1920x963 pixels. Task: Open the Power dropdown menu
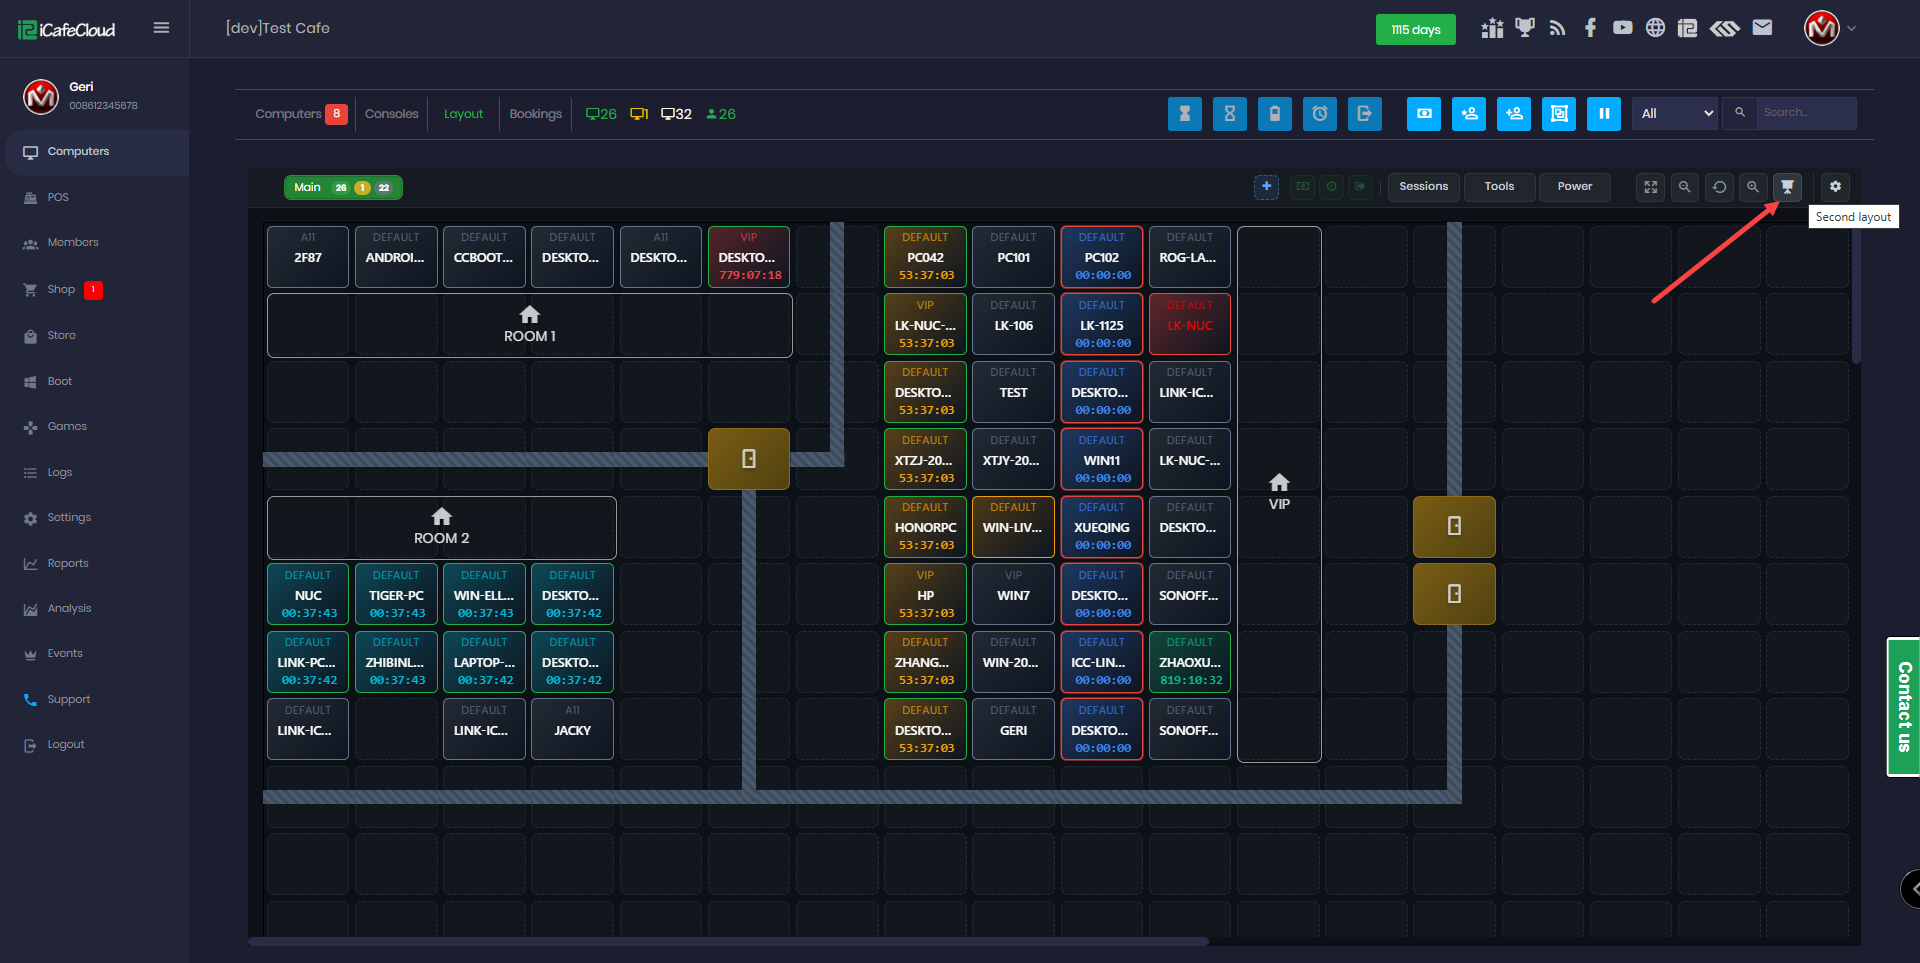pyautogui.click(x=1574, y=187)
